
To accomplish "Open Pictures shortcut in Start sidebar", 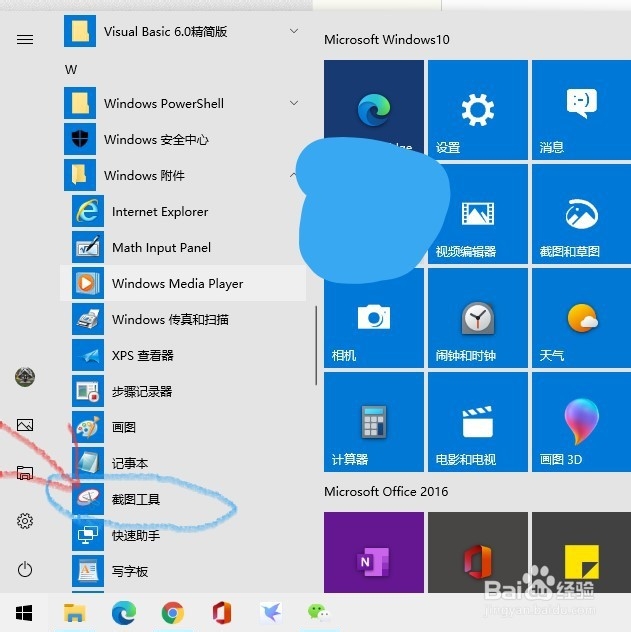I will [25, 425].
